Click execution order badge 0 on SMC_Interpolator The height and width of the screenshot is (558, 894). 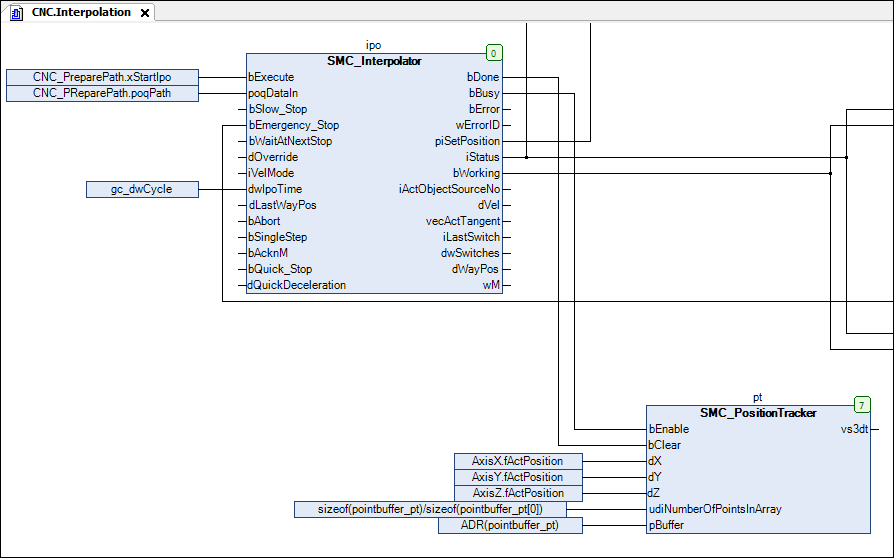coord(493,53)
